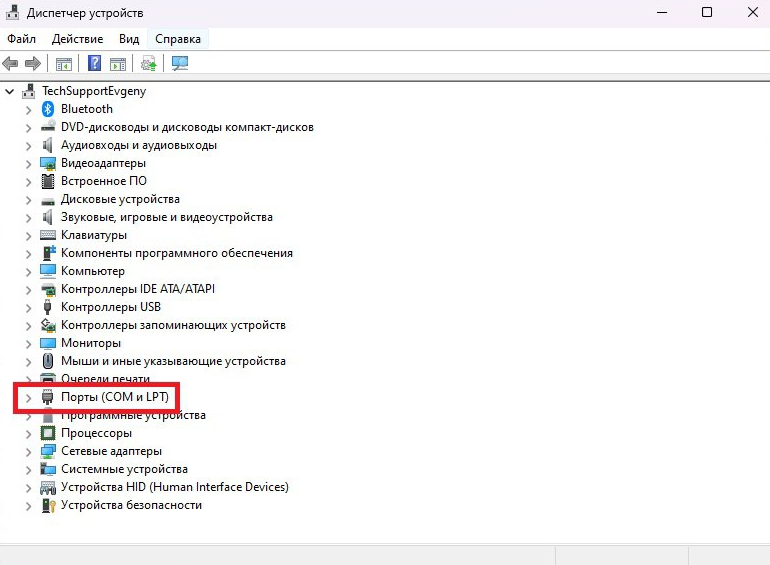Select Устройства HID (Human Interface Devices) label

point(175,487)
